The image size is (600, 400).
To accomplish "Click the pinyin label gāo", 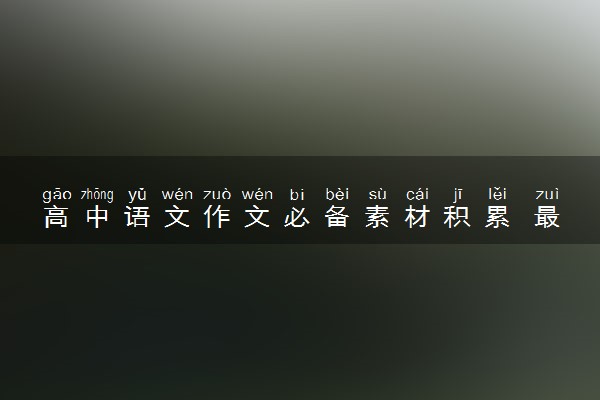I will tap(57, 194).
